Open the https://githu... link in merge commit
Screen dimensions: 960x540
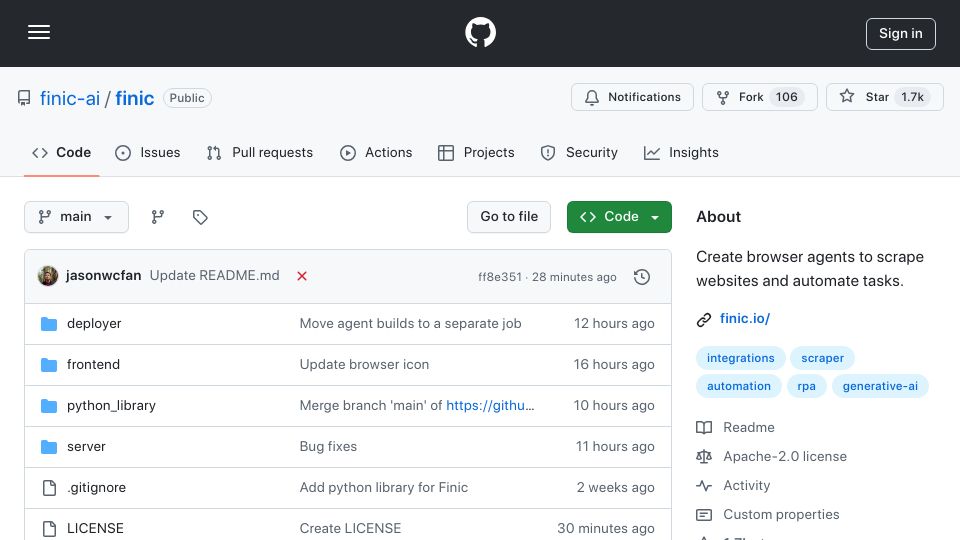coord(490,405)
